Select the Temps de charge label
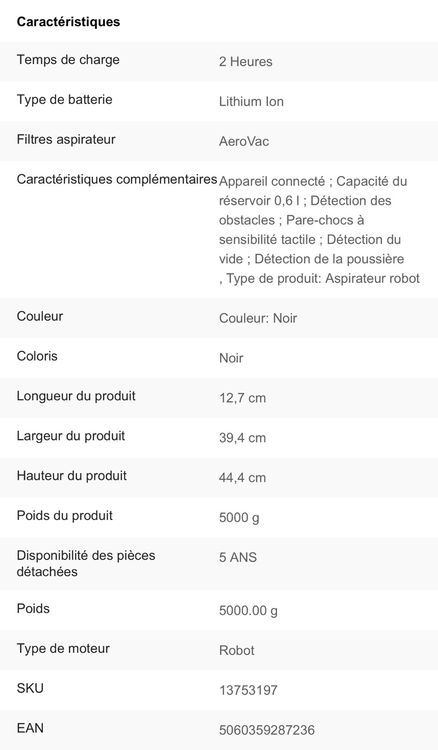 click(68, 60)
